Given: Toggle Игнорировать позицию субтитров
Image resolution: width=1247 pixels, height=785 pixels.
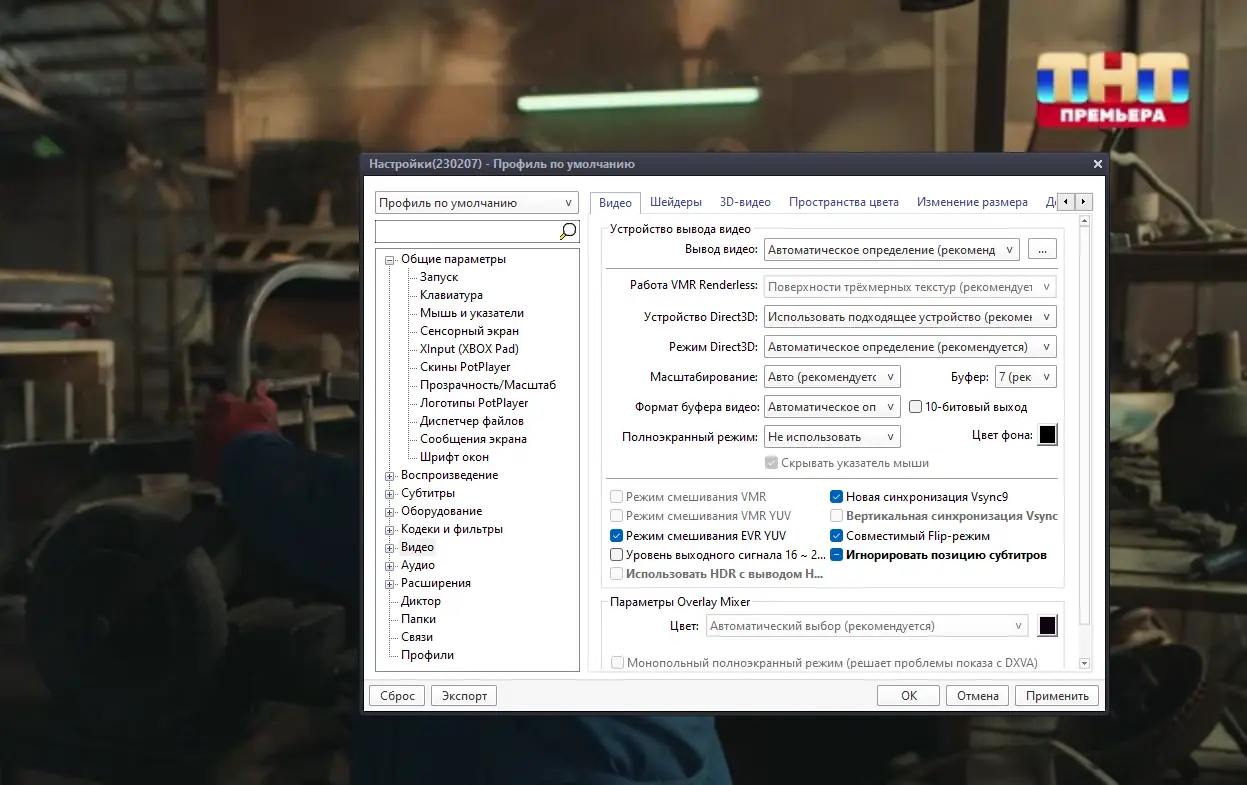Looking at the screenshot, I should [939, 555].
